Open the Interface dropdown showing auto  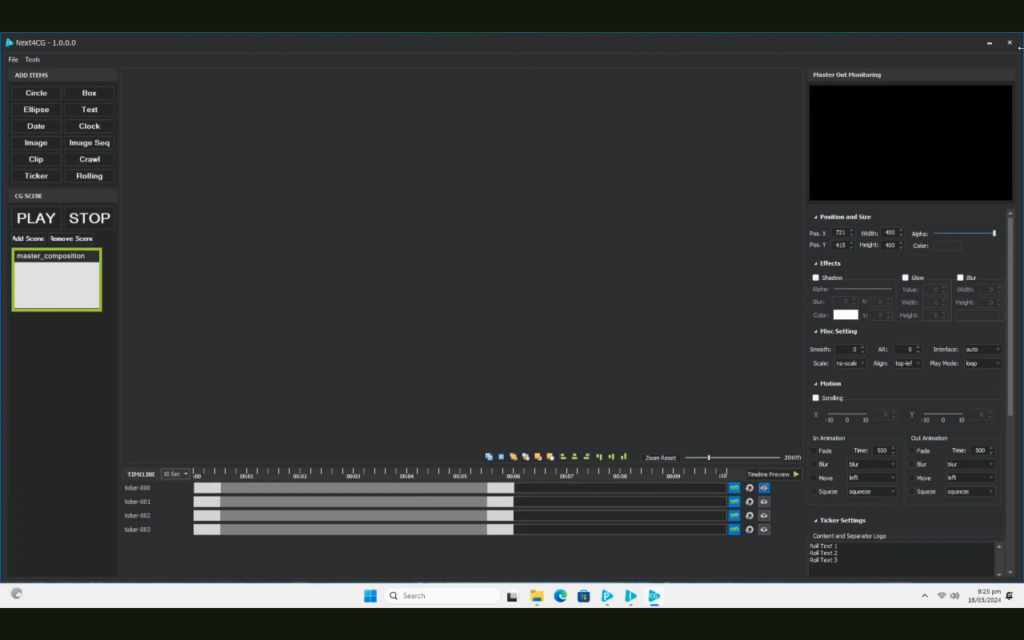point(982,349)
